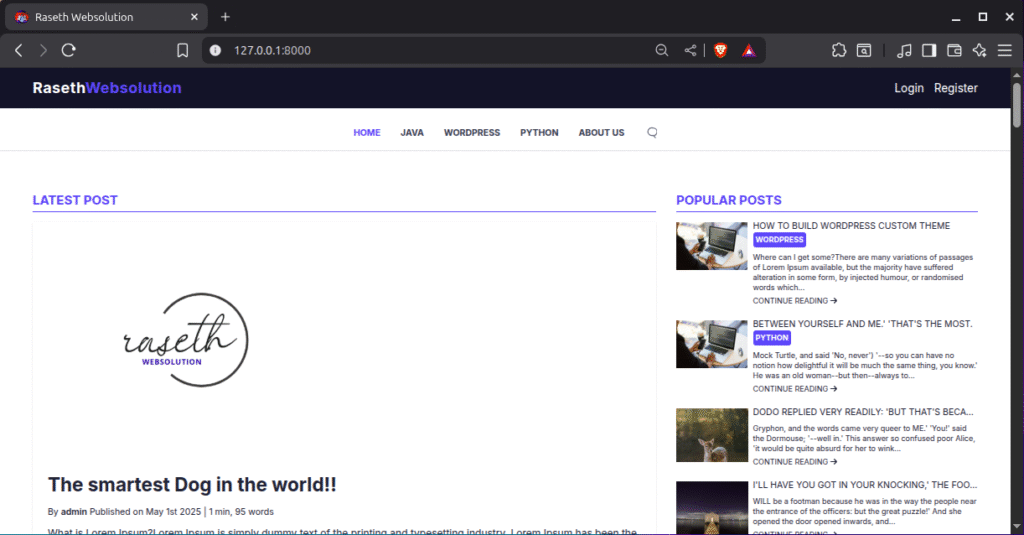The image size is (1024, 535).
Task: Toggle the browser sidebar panel
Action: click(929, 50)
